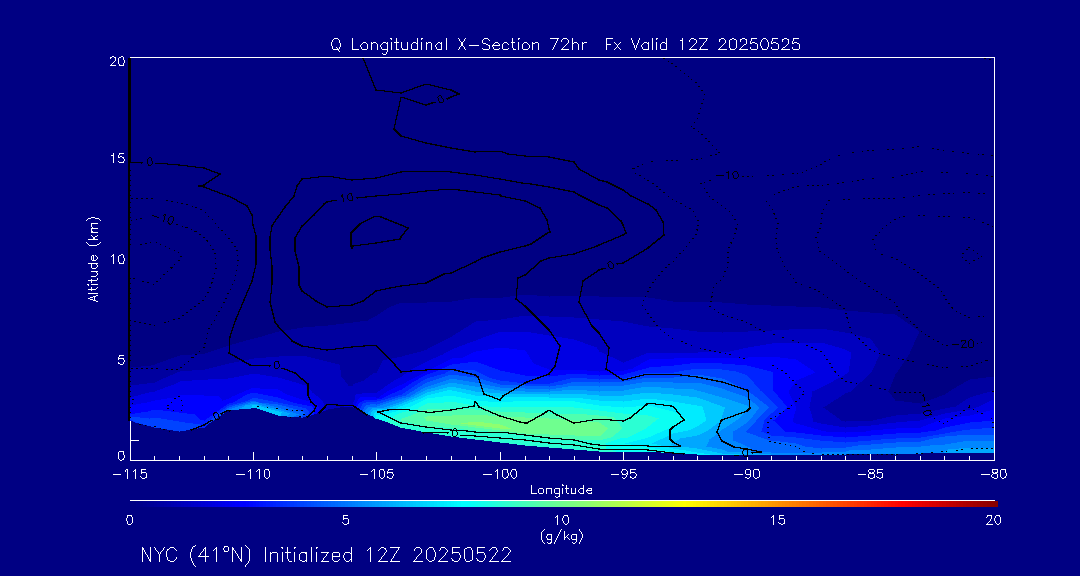Click longitude tick label -115
Viewport: 1080px width, 576px height.
129,475
